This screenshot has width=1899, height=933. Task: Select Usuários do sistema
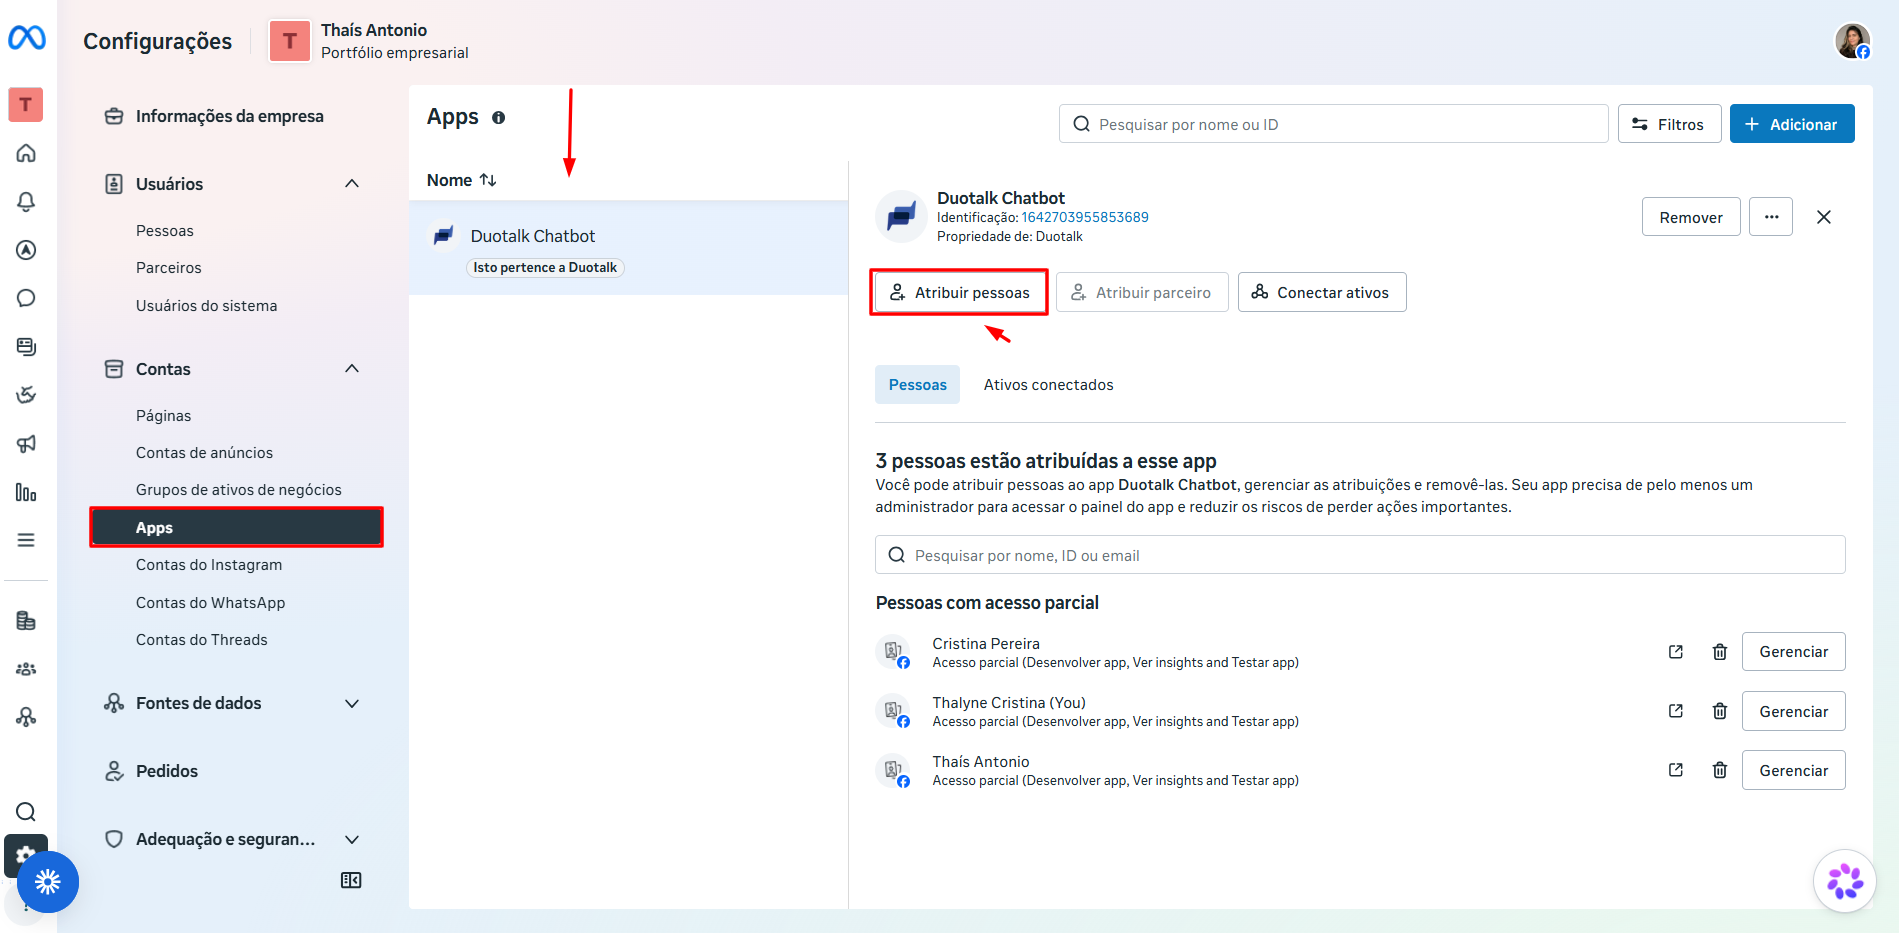(207, 306)
